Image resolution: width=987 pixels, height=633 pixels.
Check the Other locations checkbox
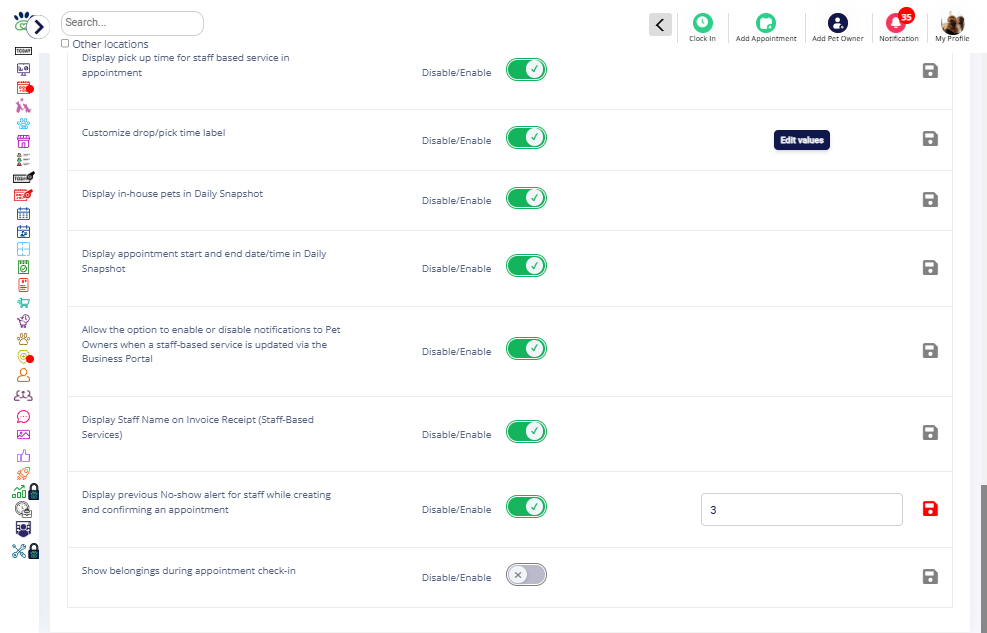(x=65, y=43)
